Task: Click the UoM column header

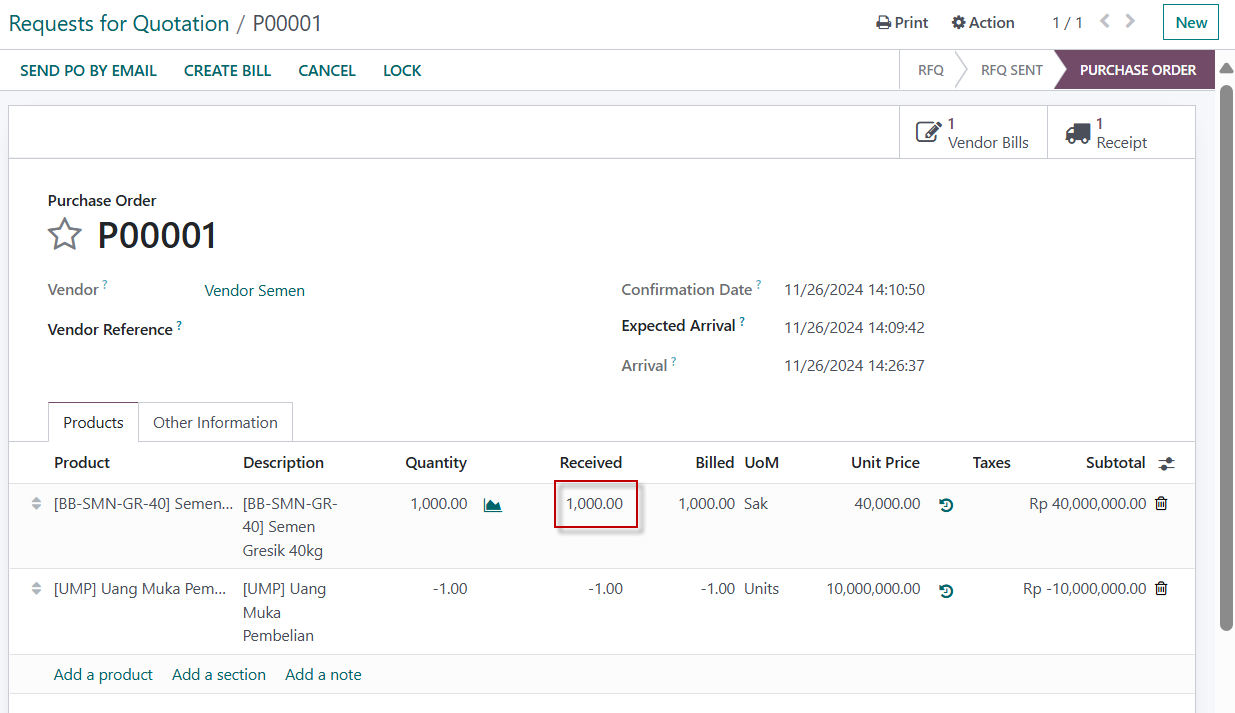Action: click(x=761, y=462)
